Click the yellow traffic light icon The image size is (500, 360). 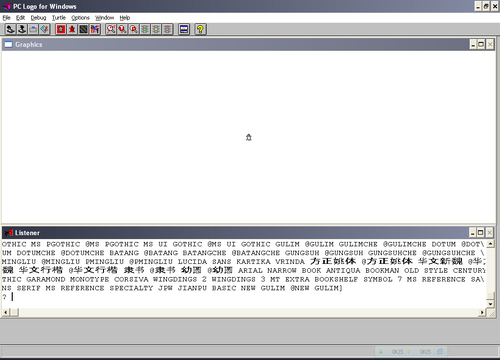(x=156, y=29)
